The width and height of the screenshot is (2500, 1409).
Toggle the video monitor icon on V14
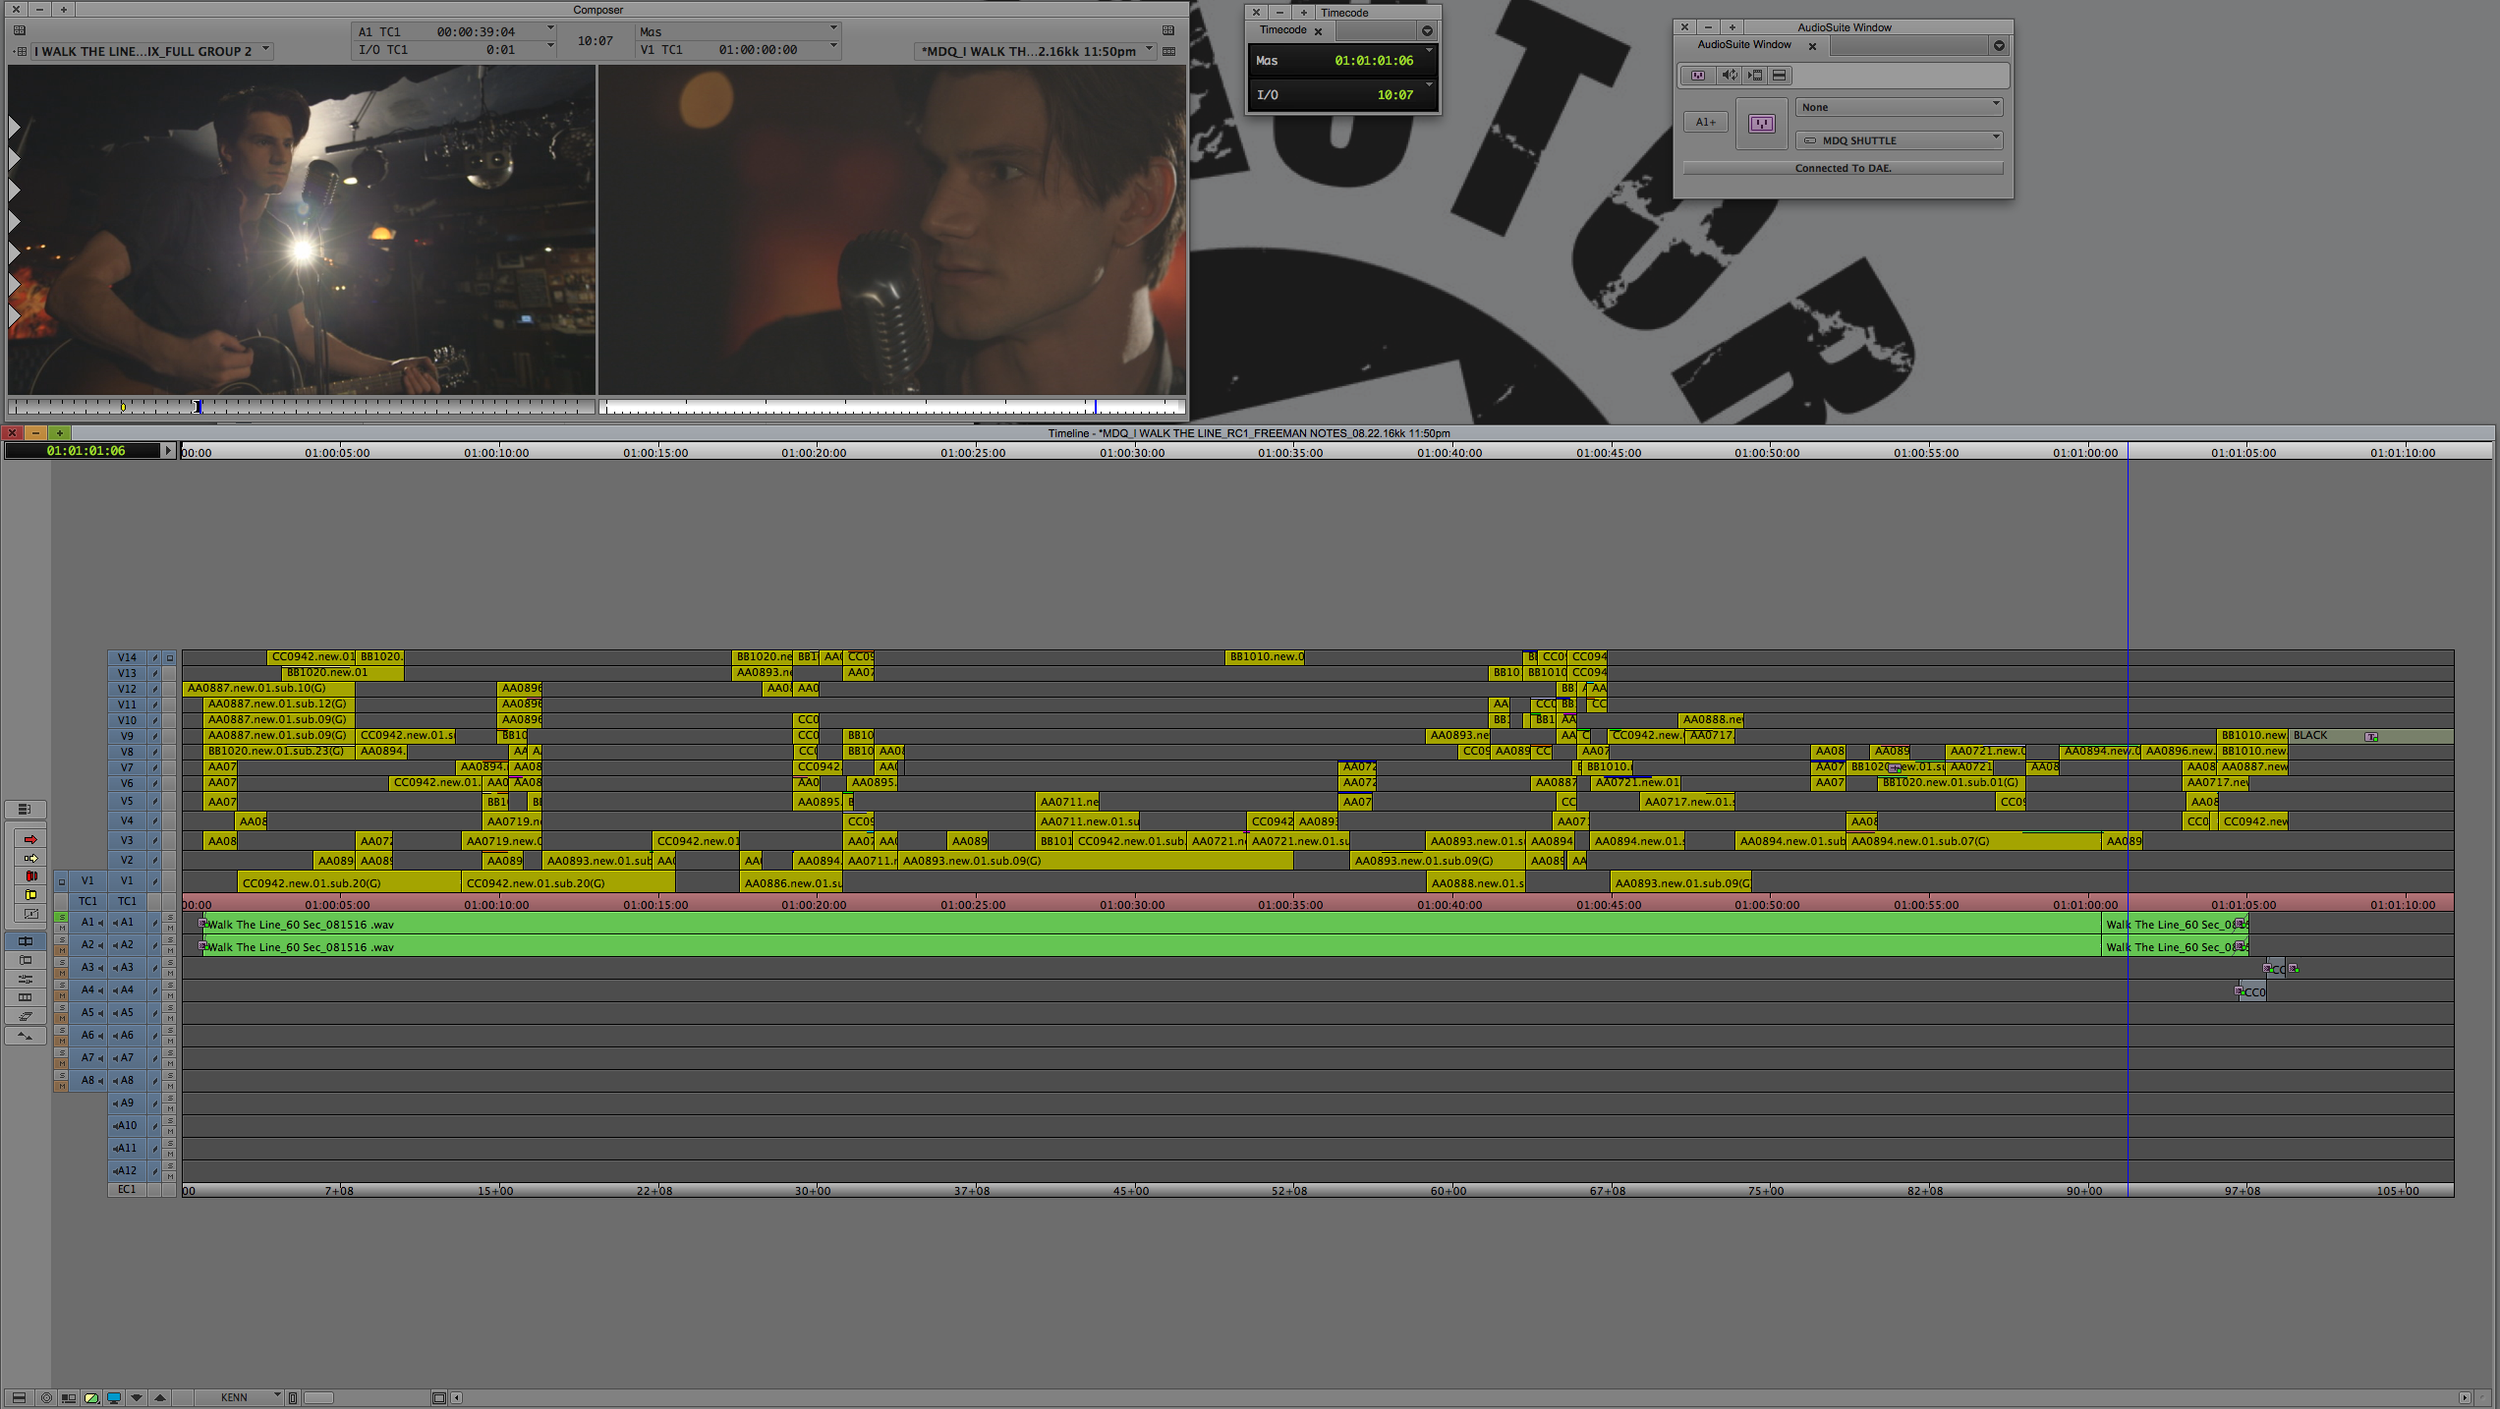pyautogui.click(x=170, y=658)
